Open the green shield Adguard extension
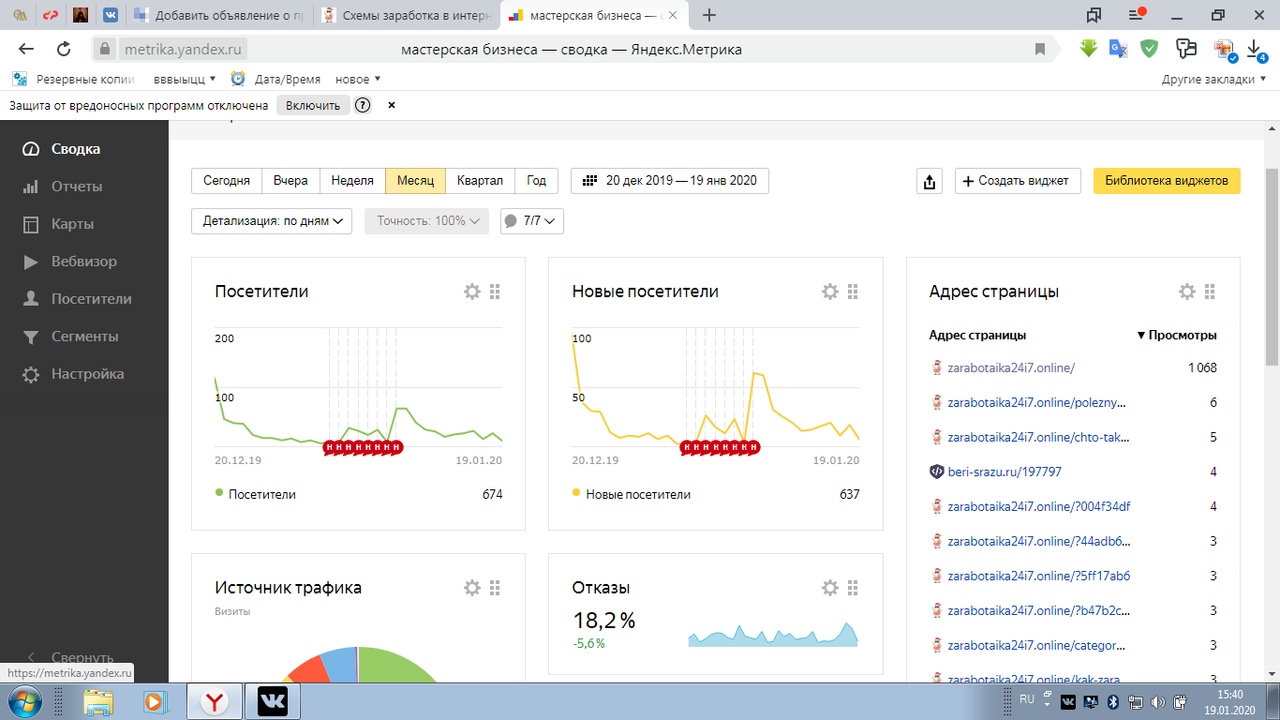1280x720 pixels. tap(1150, 48)
